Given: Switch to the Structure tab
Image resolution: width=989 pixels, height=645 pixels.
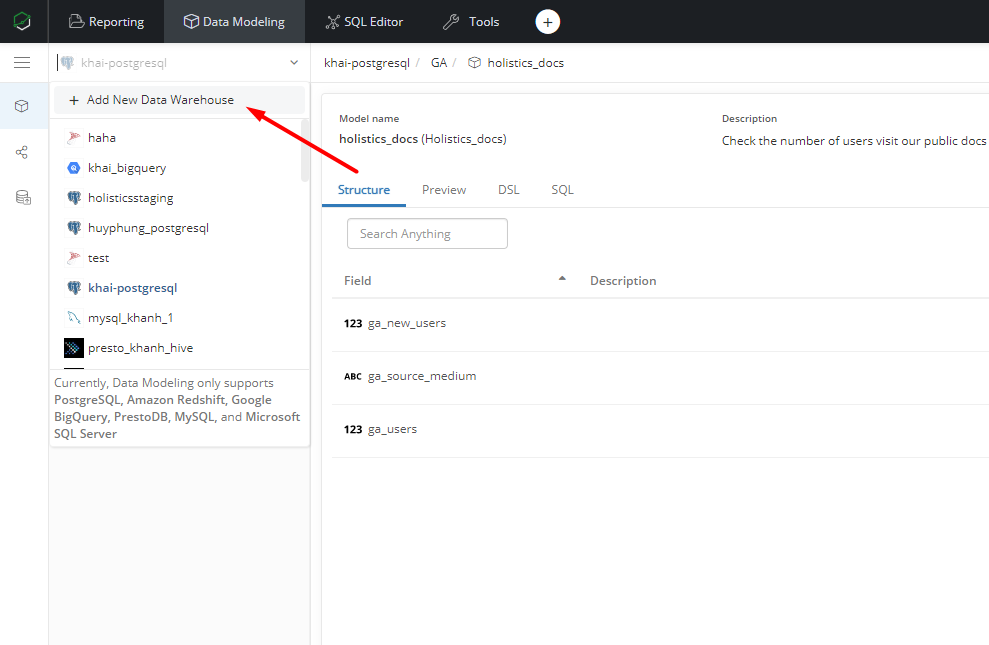Looking at the screenshot, I should click(x=364, y=190).
